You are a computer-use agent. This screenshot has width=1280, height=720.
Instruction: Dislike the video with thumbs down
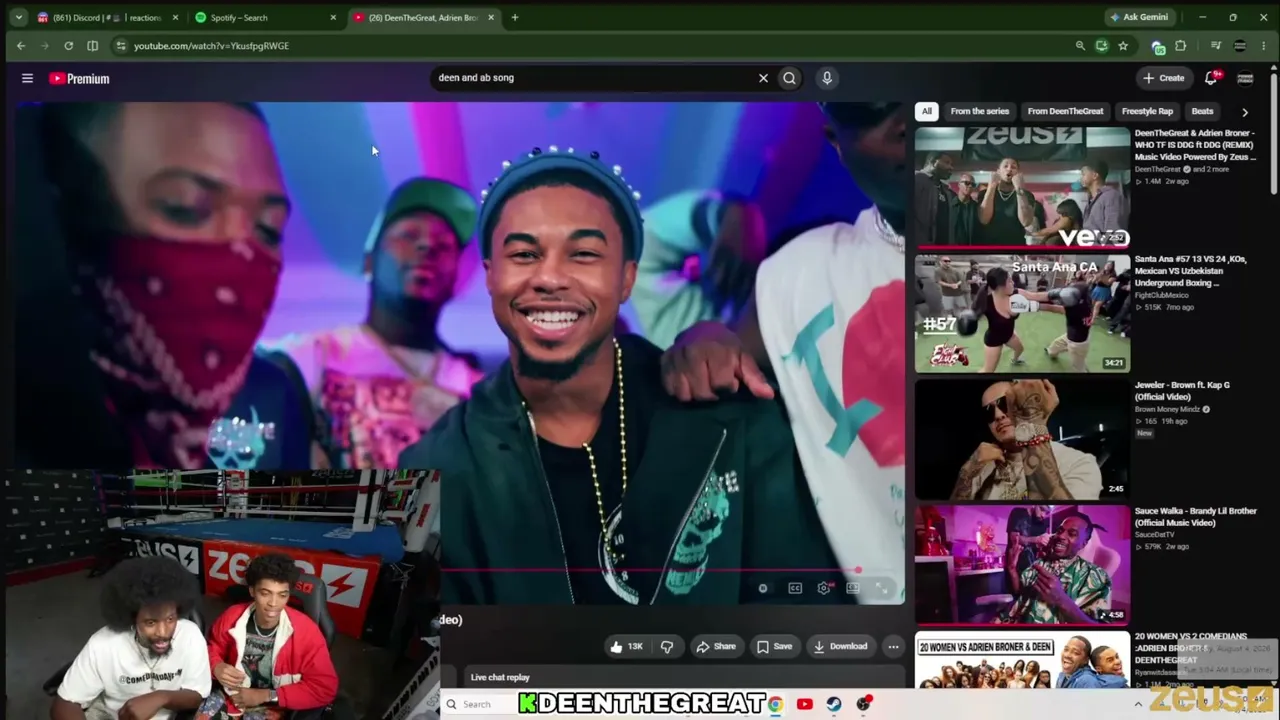(667, 646)
